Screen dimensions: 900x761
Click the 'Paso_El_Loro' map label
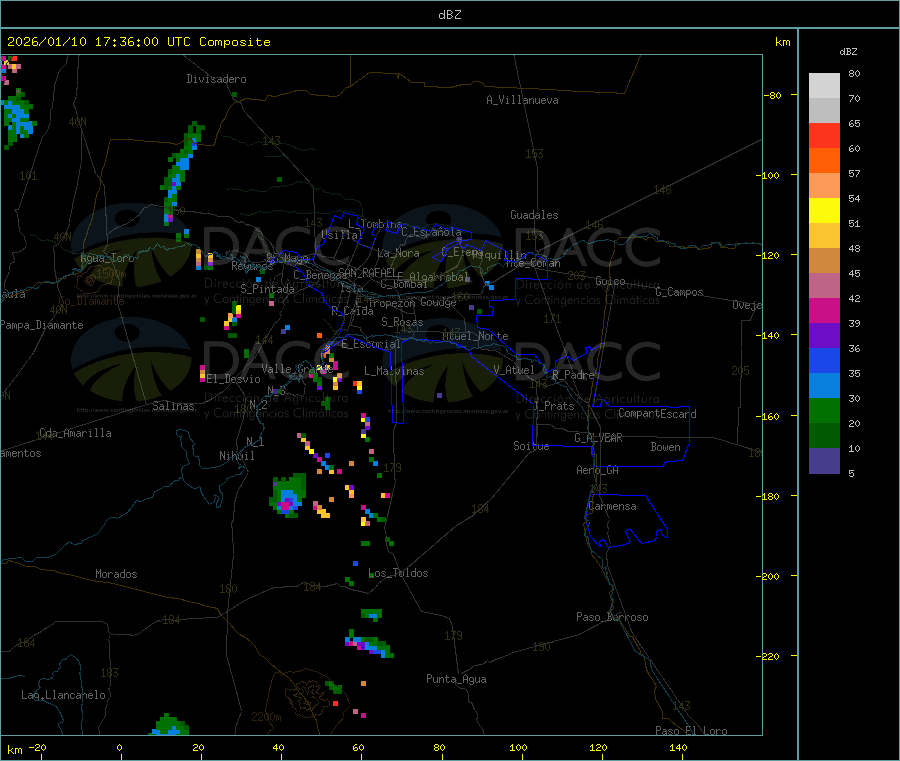point(692,731)
